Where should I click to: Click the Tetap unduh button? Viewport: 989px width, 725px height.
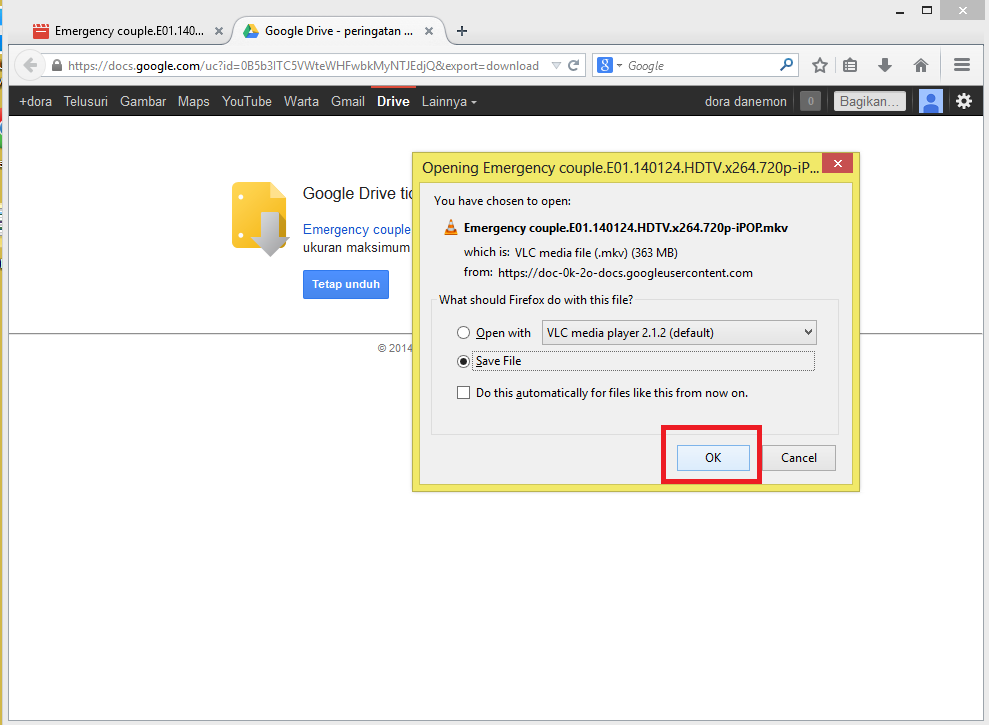coord(346,284)
